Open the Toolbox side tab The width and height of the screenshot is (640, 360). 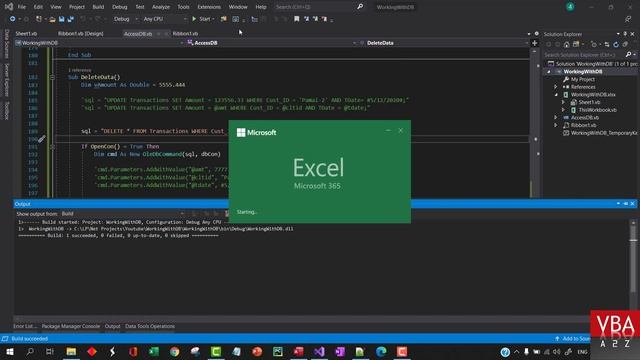click(x=7, y=110)
